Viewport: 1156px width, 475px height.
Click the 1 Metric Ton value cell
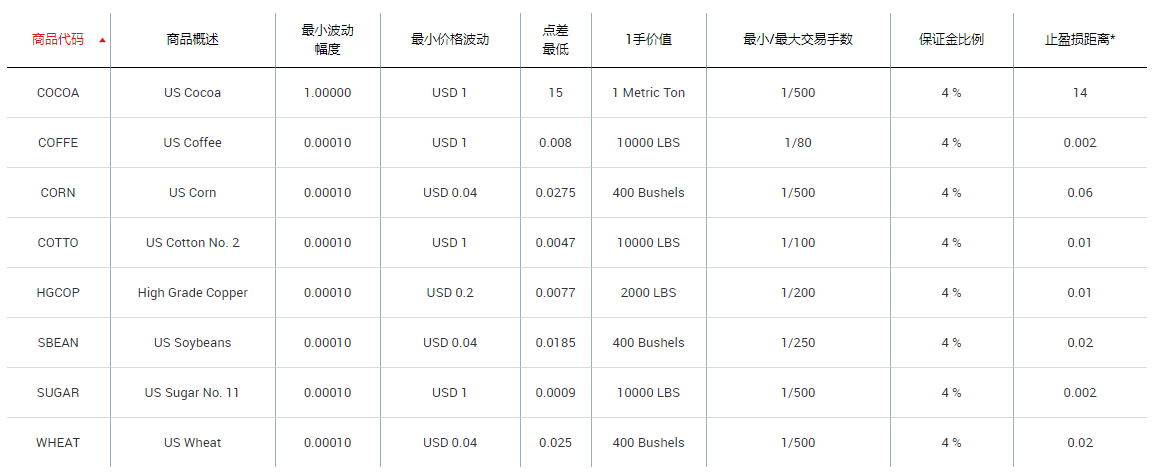[648, 92]
